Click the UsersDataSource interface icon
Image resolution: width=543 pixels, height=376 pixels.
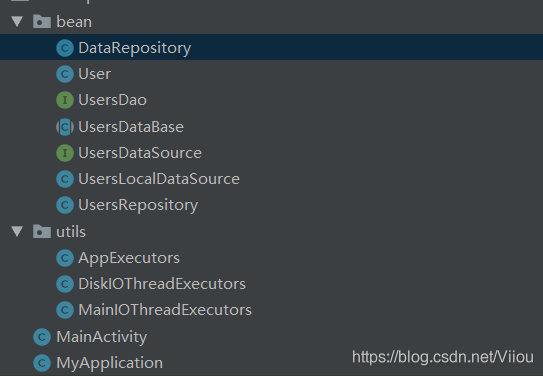pyautogui.click(x=65, y=153)
